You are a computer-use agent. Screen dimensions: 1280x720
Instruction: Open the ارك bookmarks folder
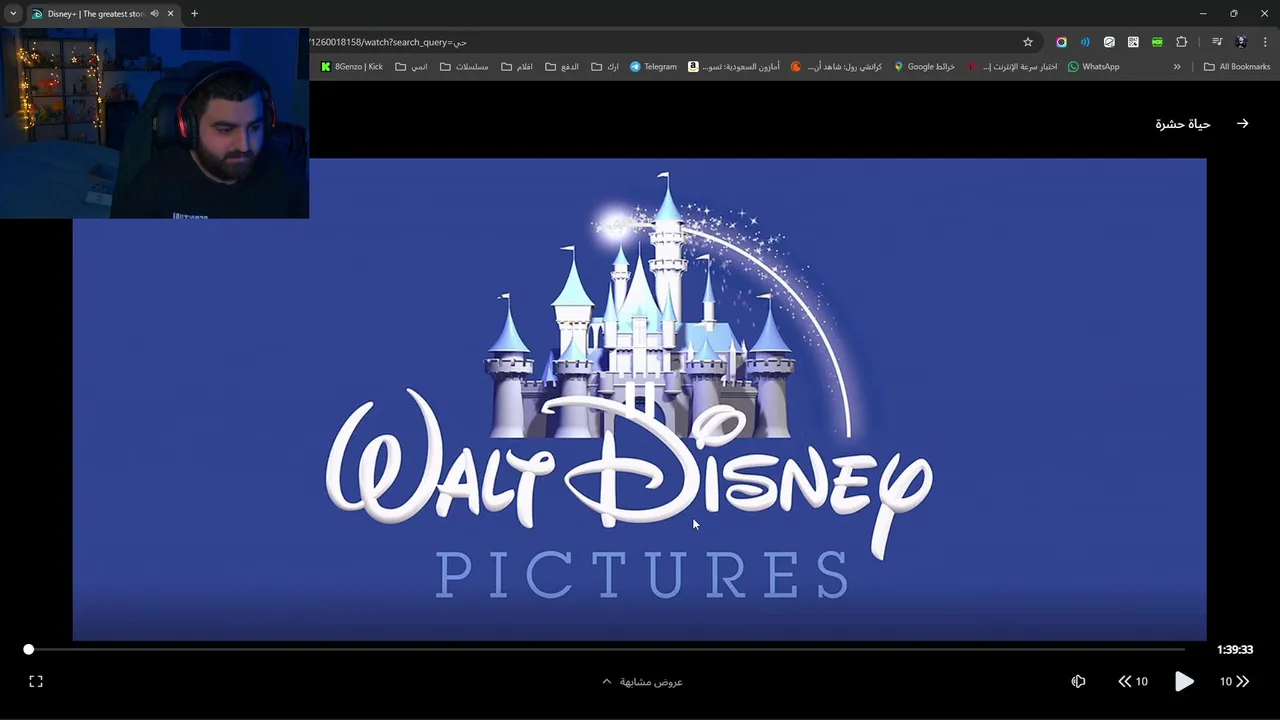pyautogui.click(x=605, y=67)
